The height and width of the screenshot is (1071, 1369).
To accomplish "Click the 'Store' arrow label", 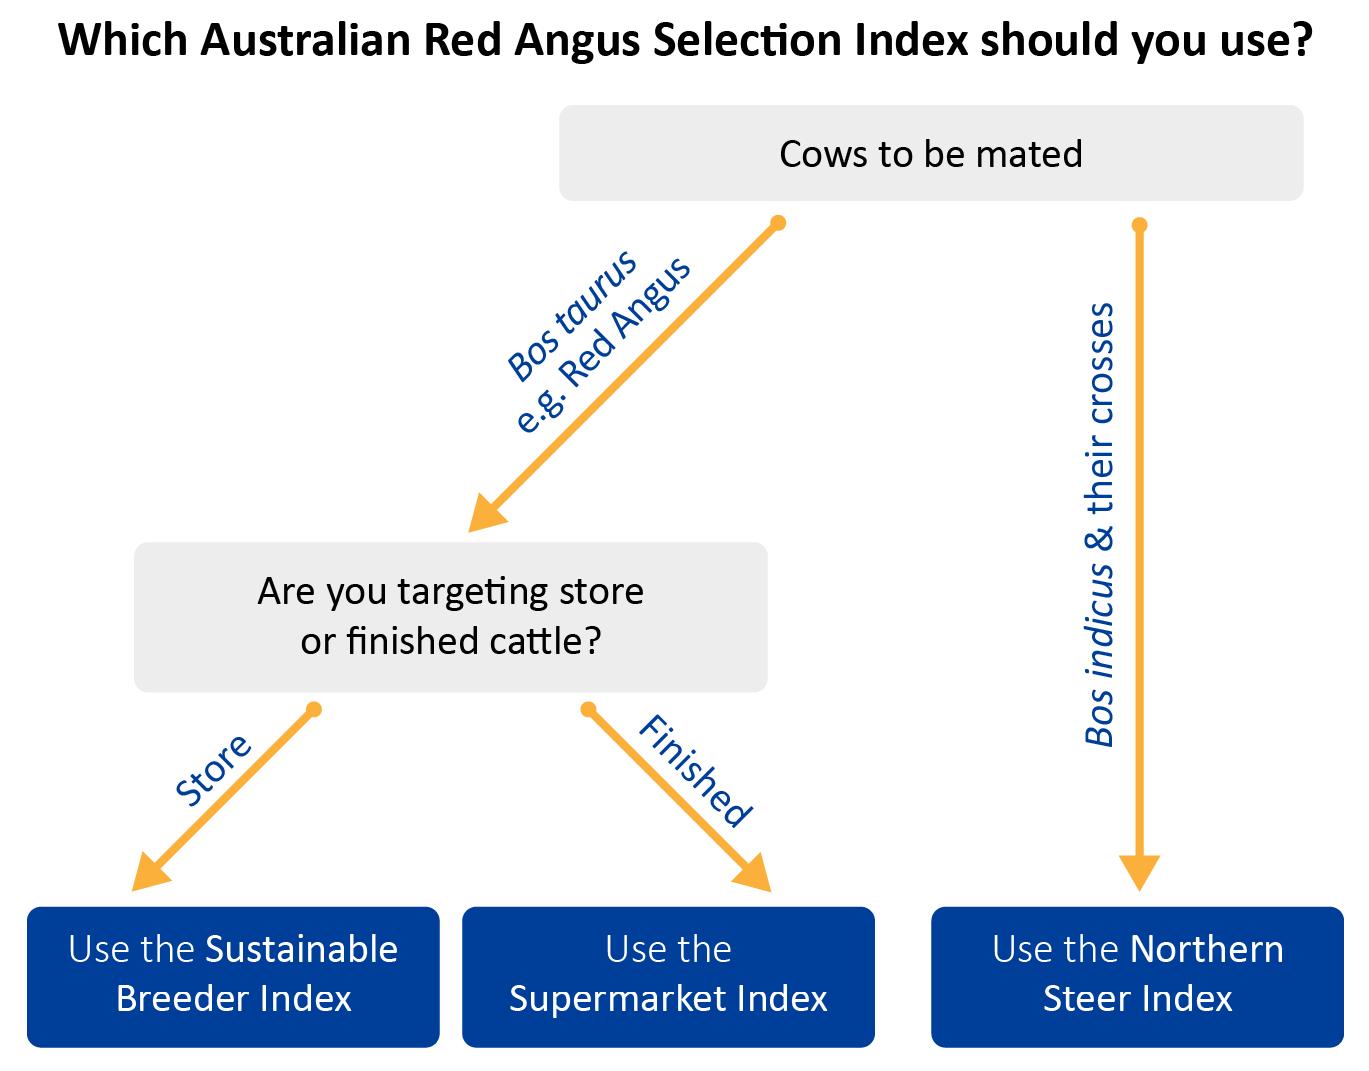I will (x=212, y=770).
